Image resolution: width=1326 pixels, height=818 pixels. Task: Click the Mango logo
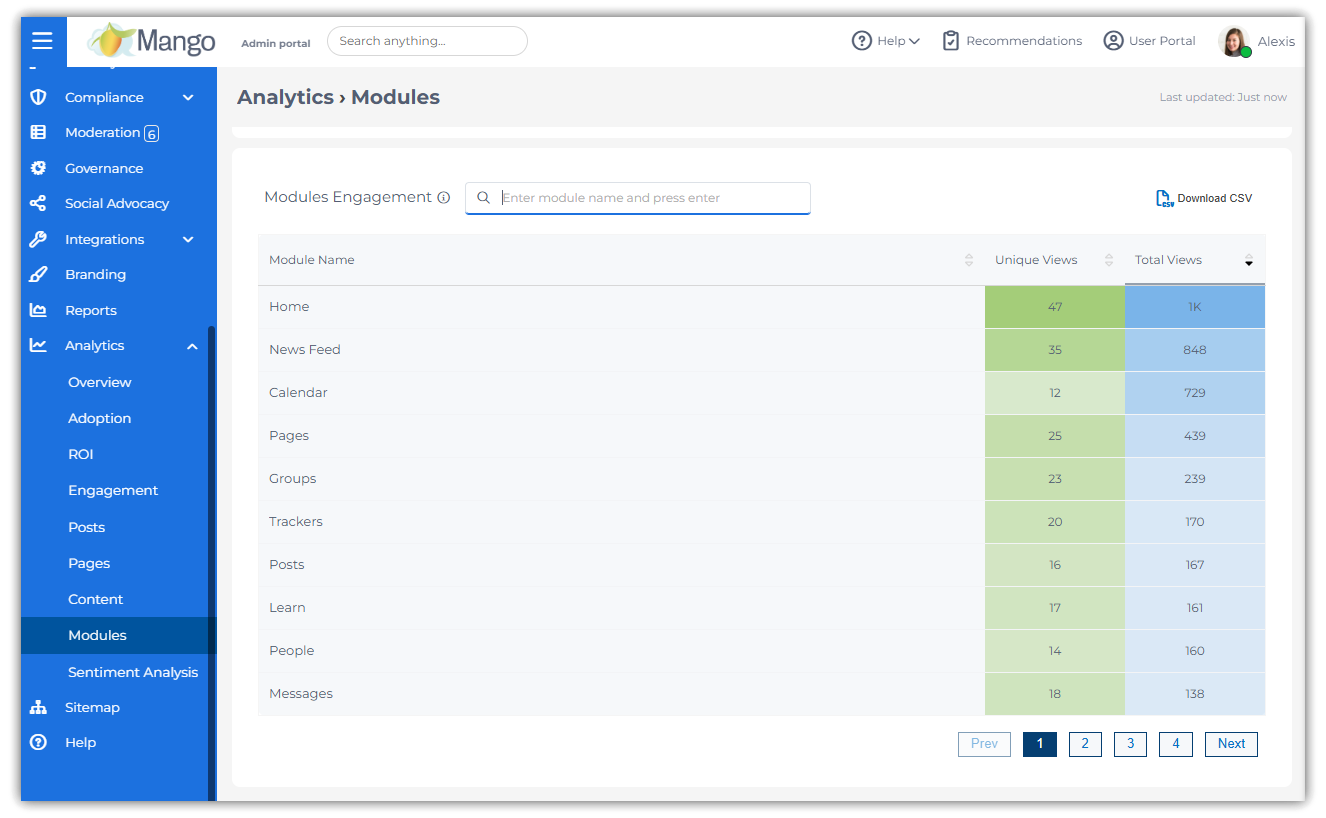pos(152,41)
